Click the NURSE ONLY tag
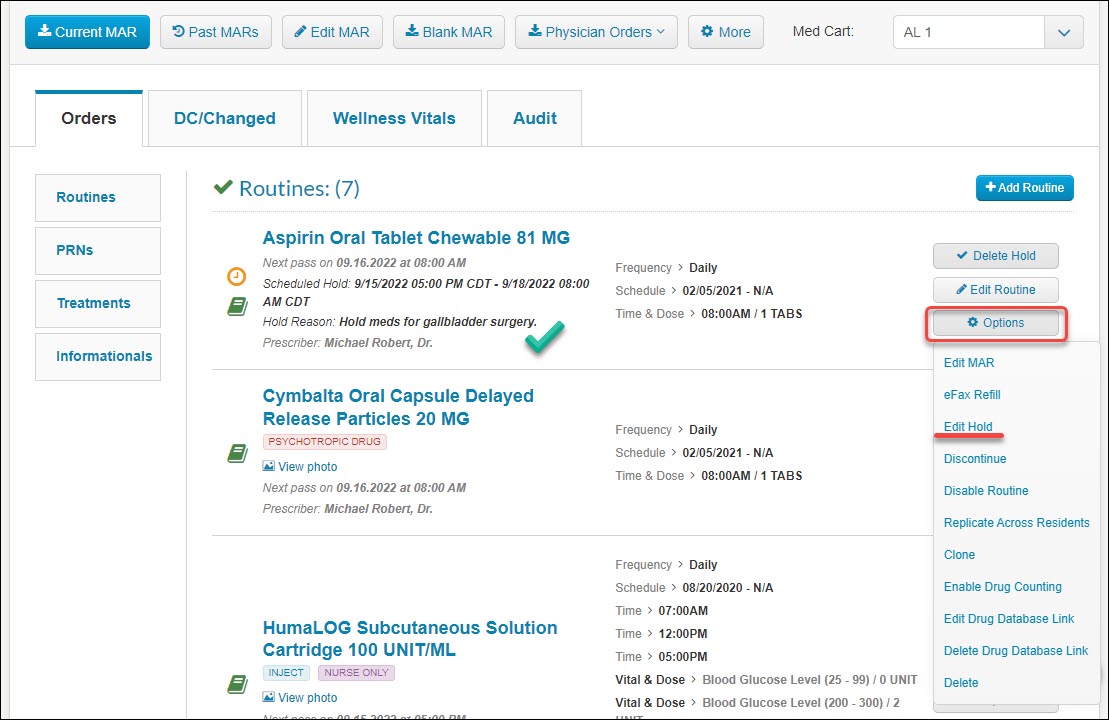The height and width of the screenshot is (720, 1109). 356,673
